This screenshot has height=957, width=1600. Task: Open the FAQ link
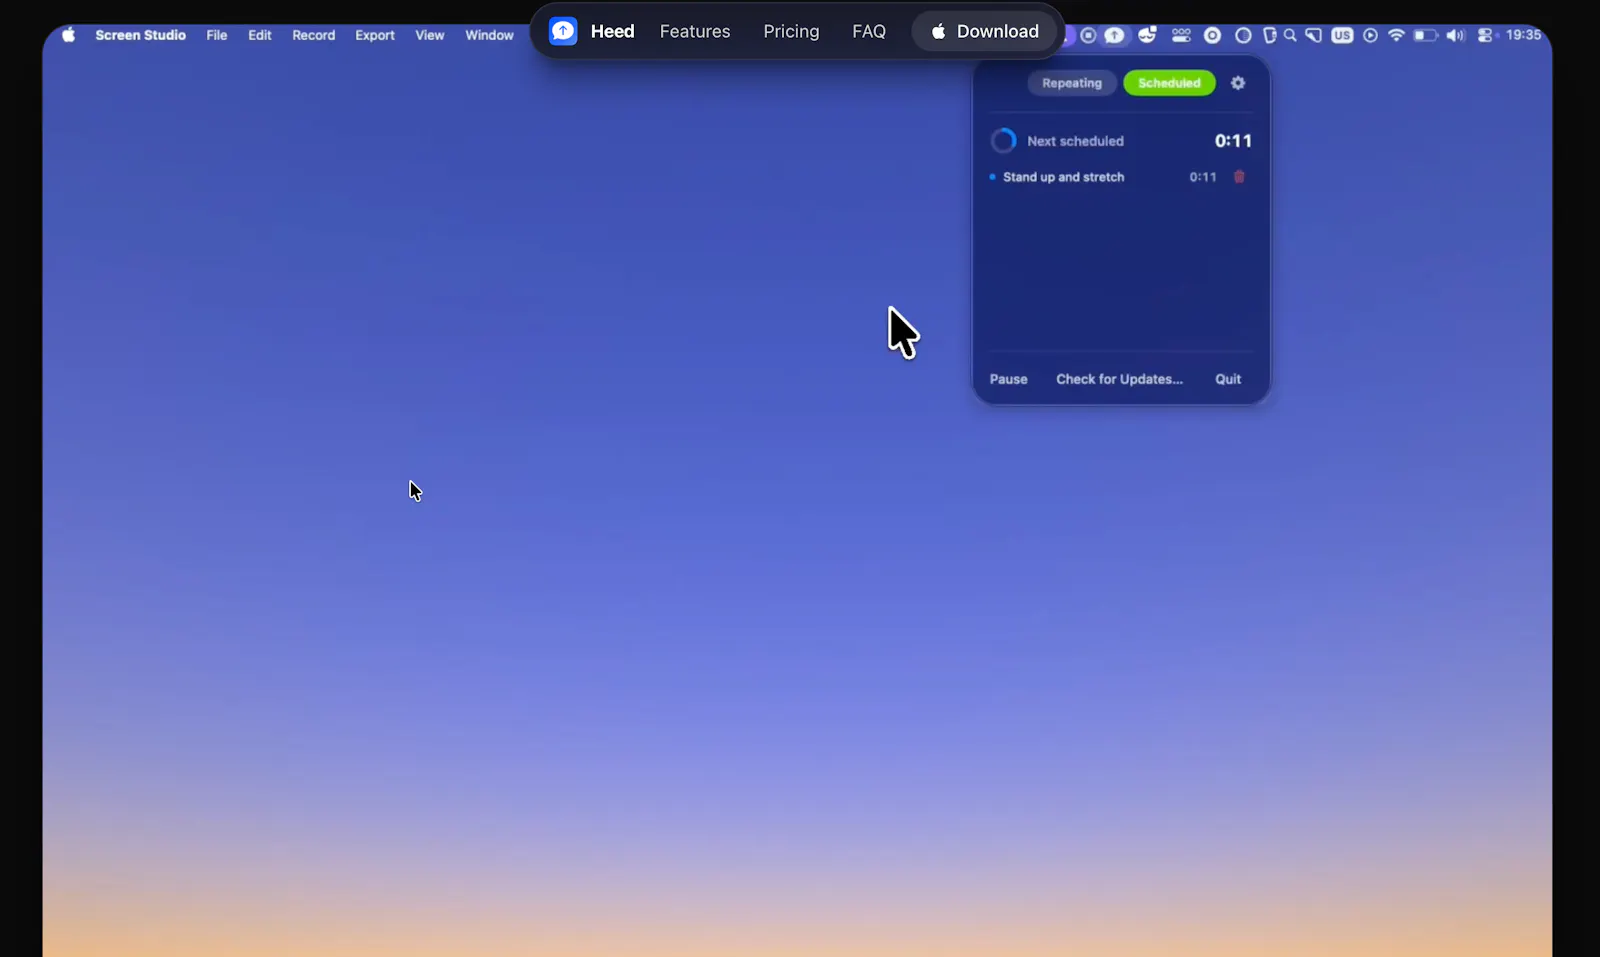click(869, 31)
